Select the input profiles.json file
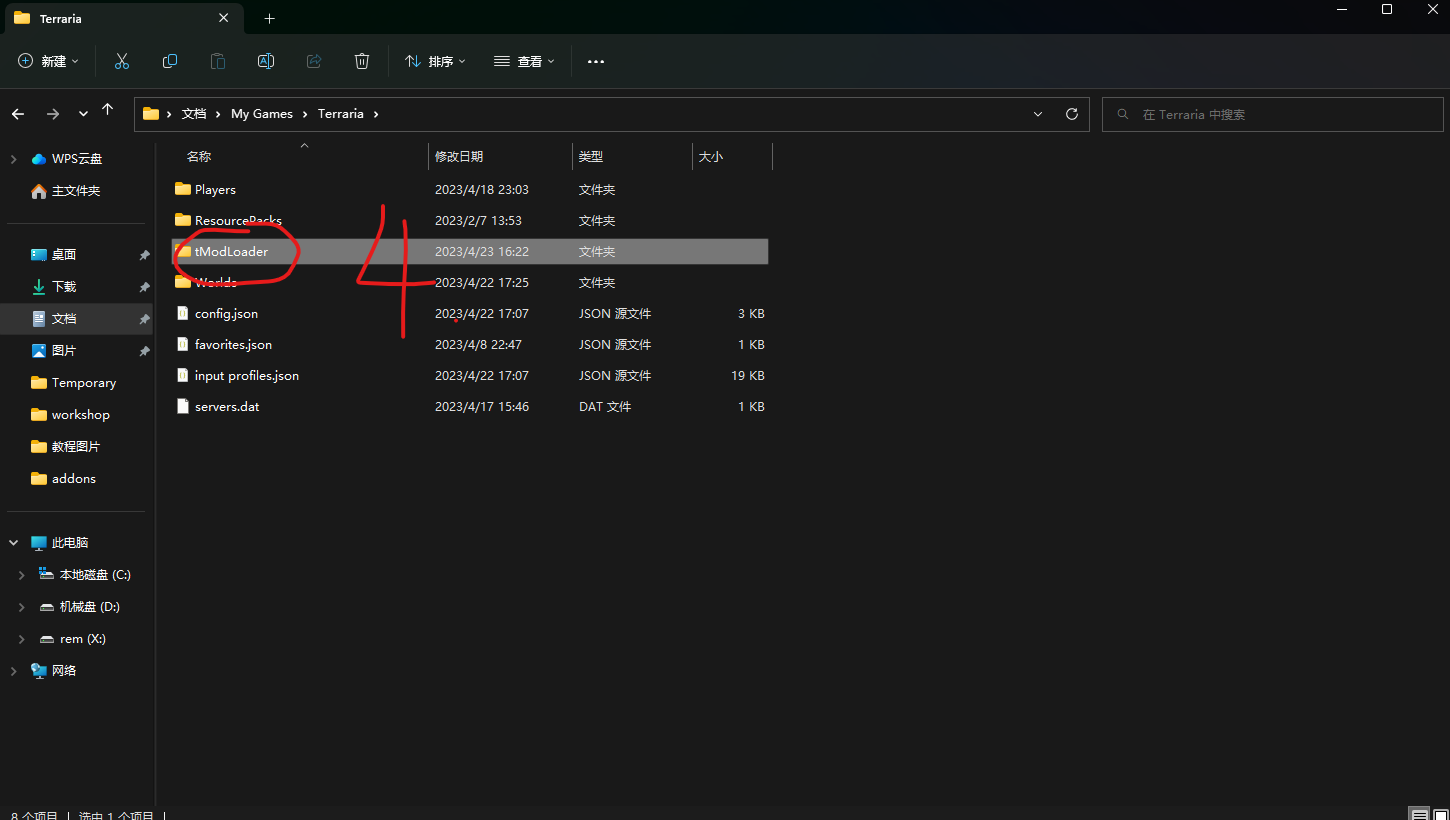1450x820 pixels. pos(469,375)
